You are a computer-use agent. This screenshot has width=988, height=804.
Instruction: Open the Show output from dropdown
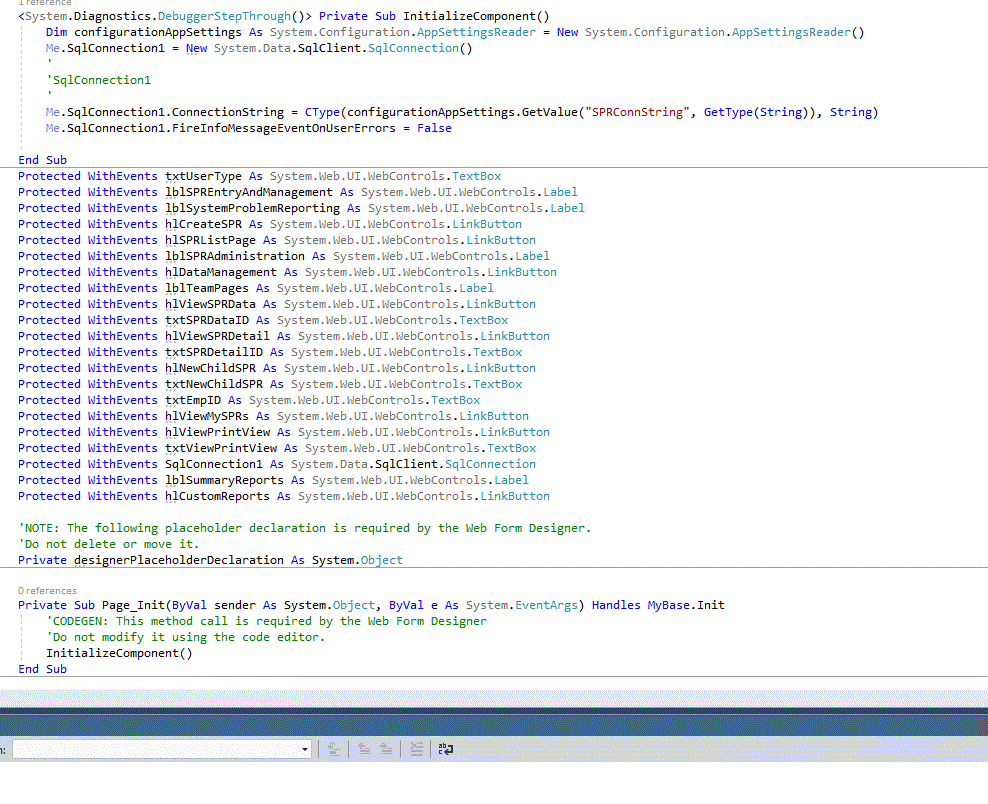(x=162, y=749)
